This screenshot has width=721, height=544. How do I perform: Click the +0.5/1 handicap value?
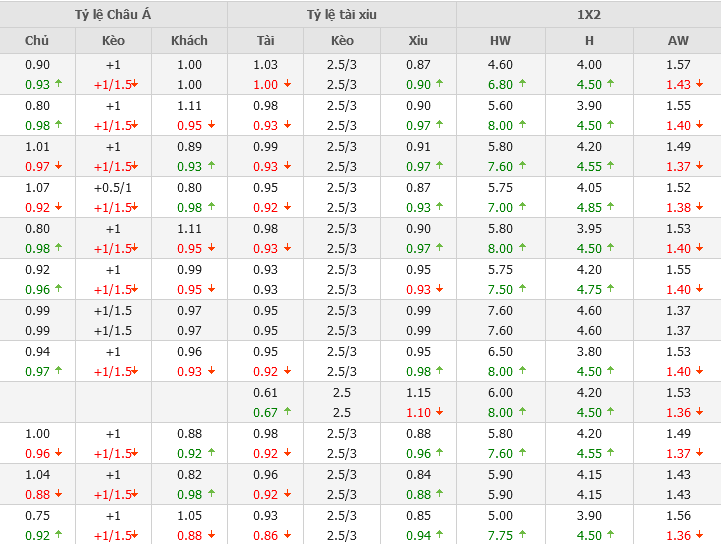114,187
